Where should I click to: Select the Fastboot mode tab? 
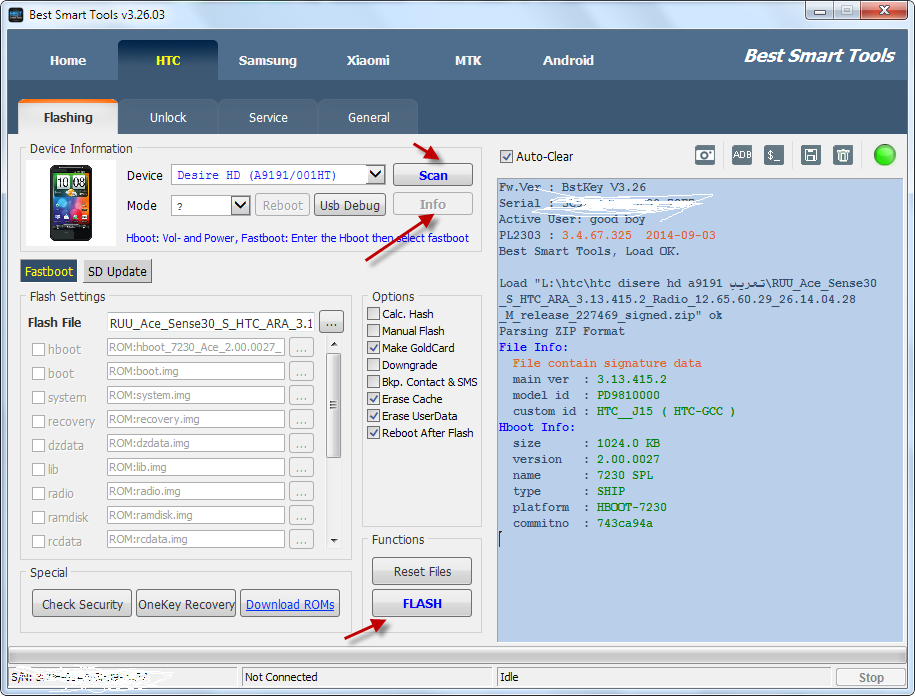coord(49,271)
